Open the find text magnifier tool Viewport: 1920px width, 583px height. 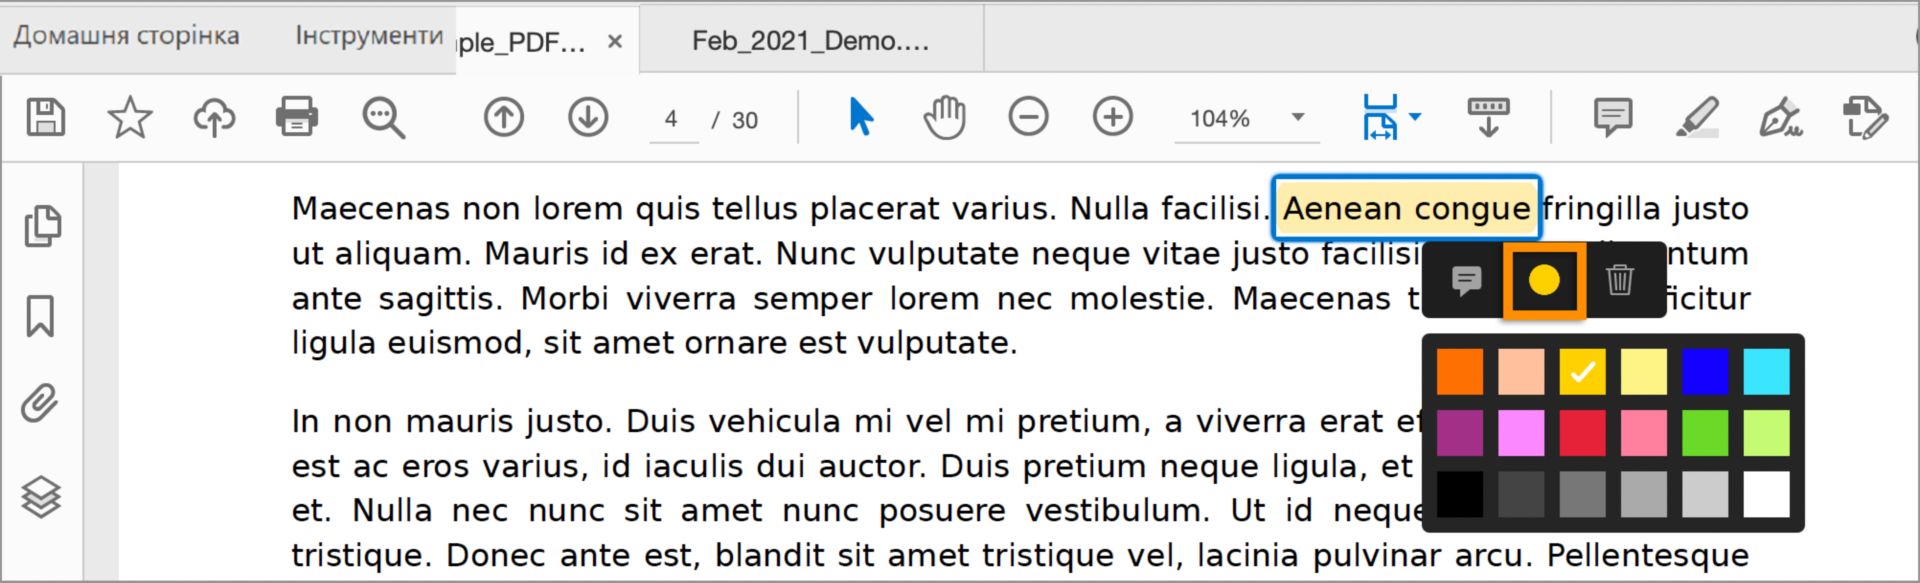(x=383, y=117)
